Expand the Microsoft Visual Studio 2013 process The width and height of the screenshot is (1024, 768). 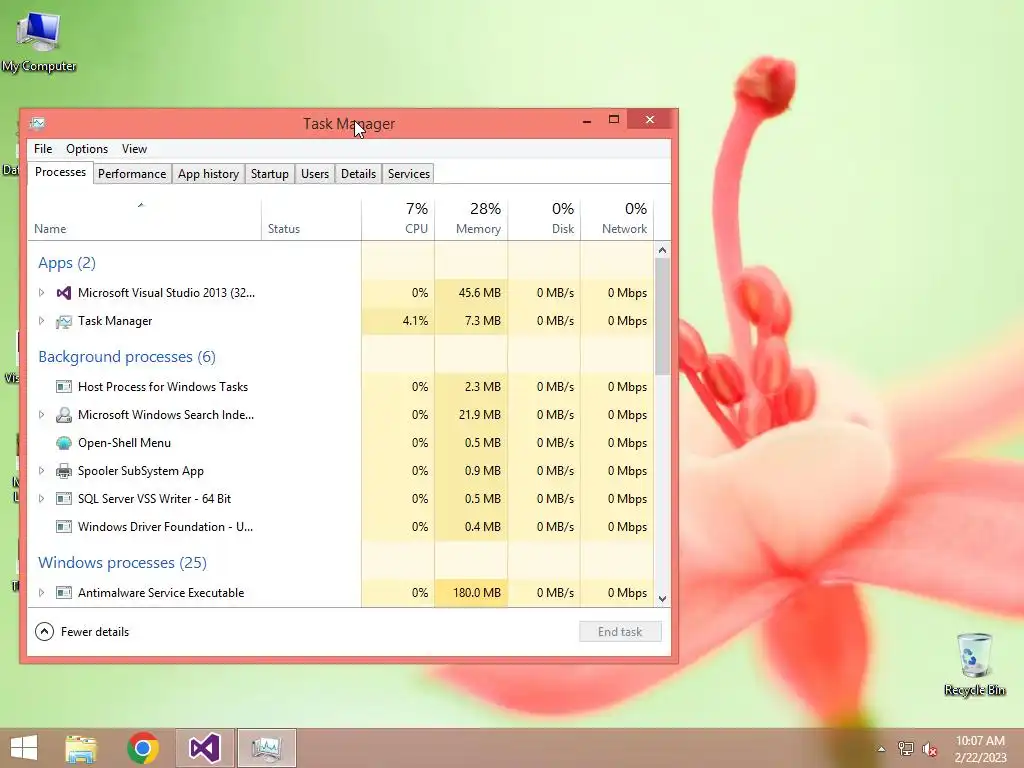[x=41, y=293]
